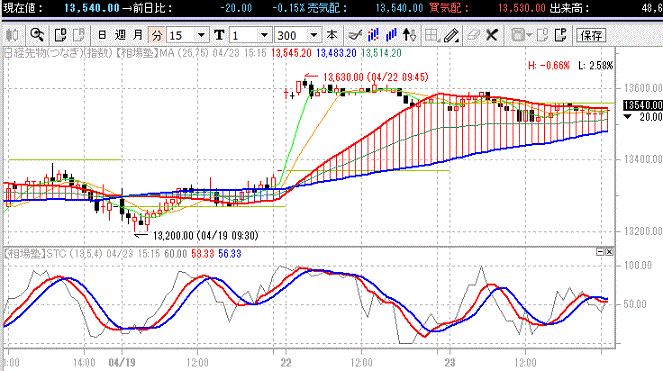Click the greyed document icon before P page
This screenshot has width=663, height=371.
542,35
